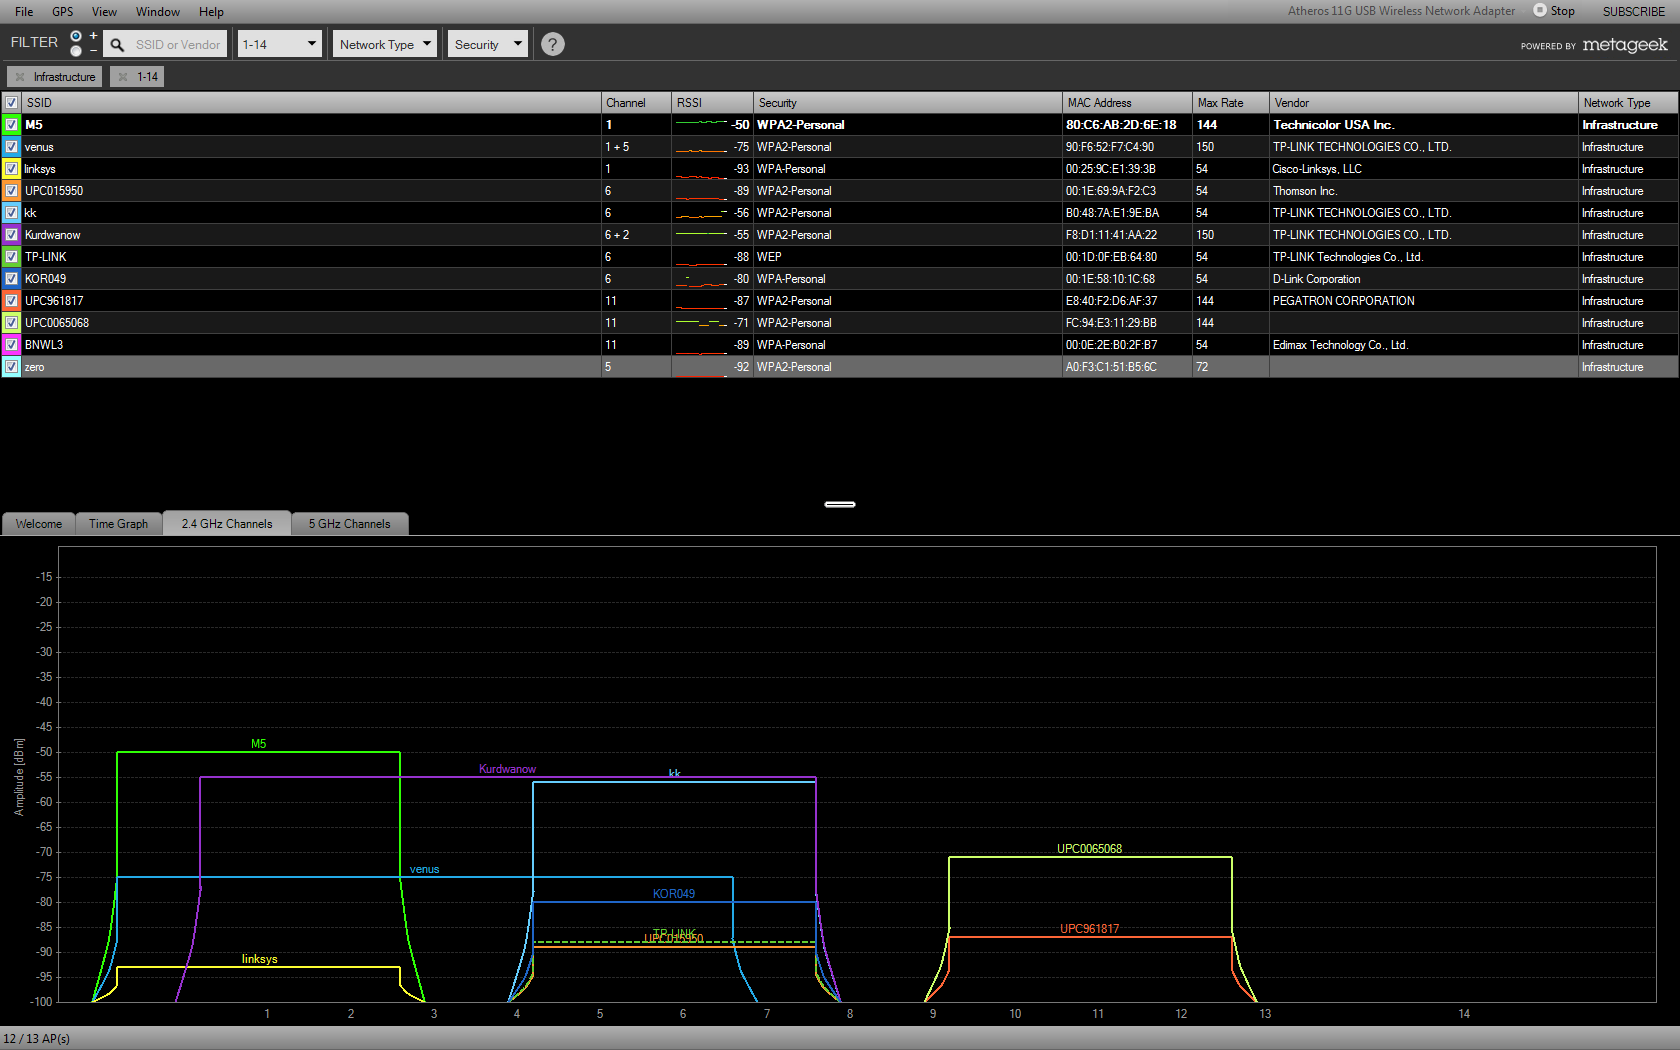This screenshot has width=1680, height=1050.
Task: Click the Stop scanning icon
Action: click(x=1540, y=10)
